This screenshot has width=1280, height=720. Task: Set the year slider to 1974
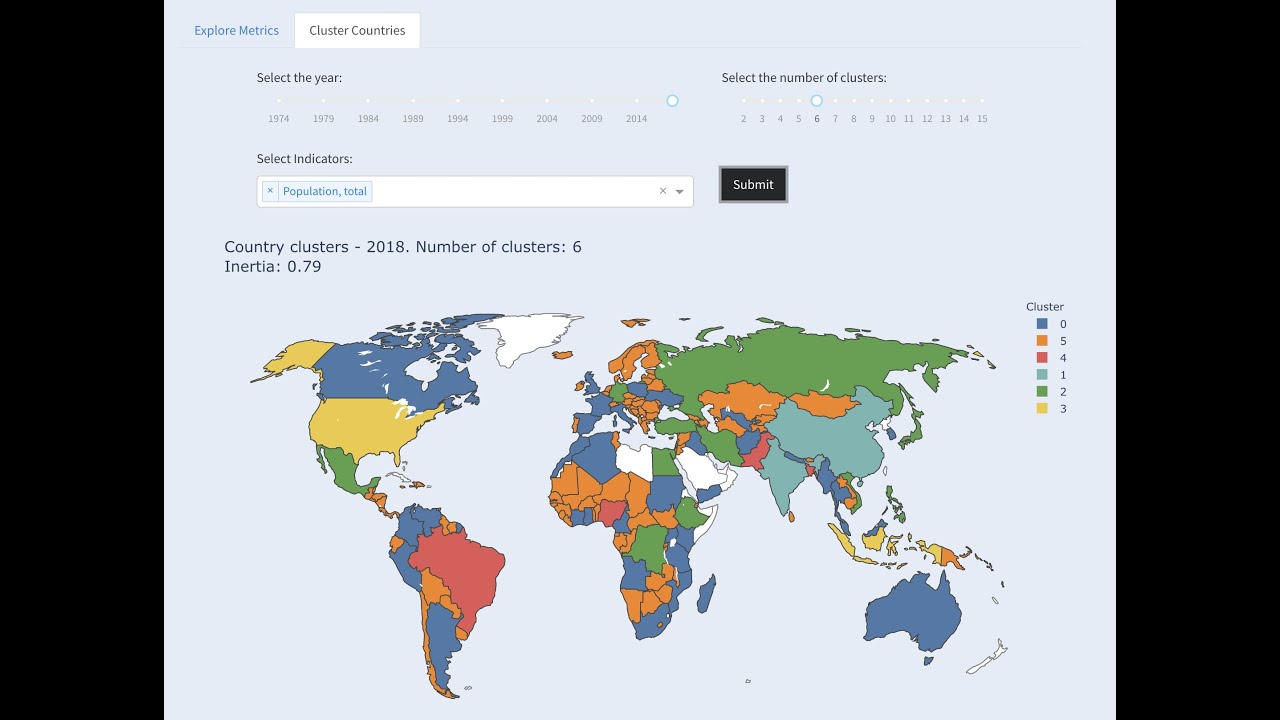tap(279, 101)
